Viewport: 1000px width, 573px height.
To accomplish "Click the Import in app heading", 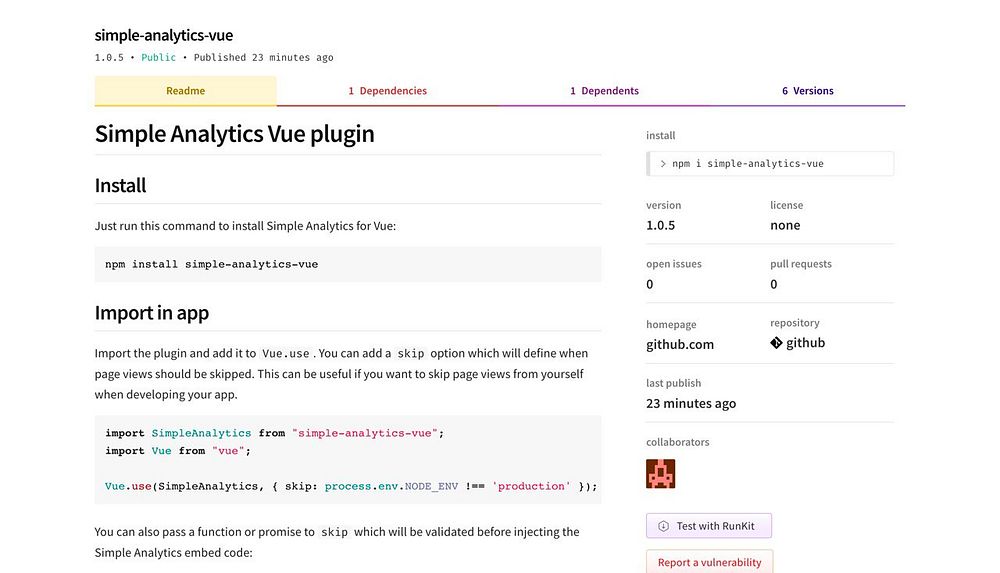I will point(152,313).
